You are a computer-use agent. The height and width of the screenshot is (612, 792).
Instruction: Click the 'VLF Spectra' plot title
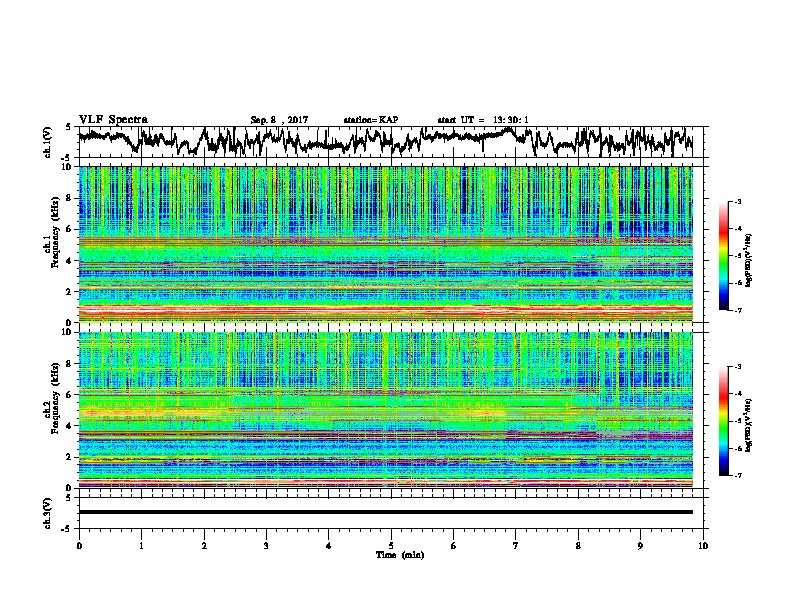point(113,120)
